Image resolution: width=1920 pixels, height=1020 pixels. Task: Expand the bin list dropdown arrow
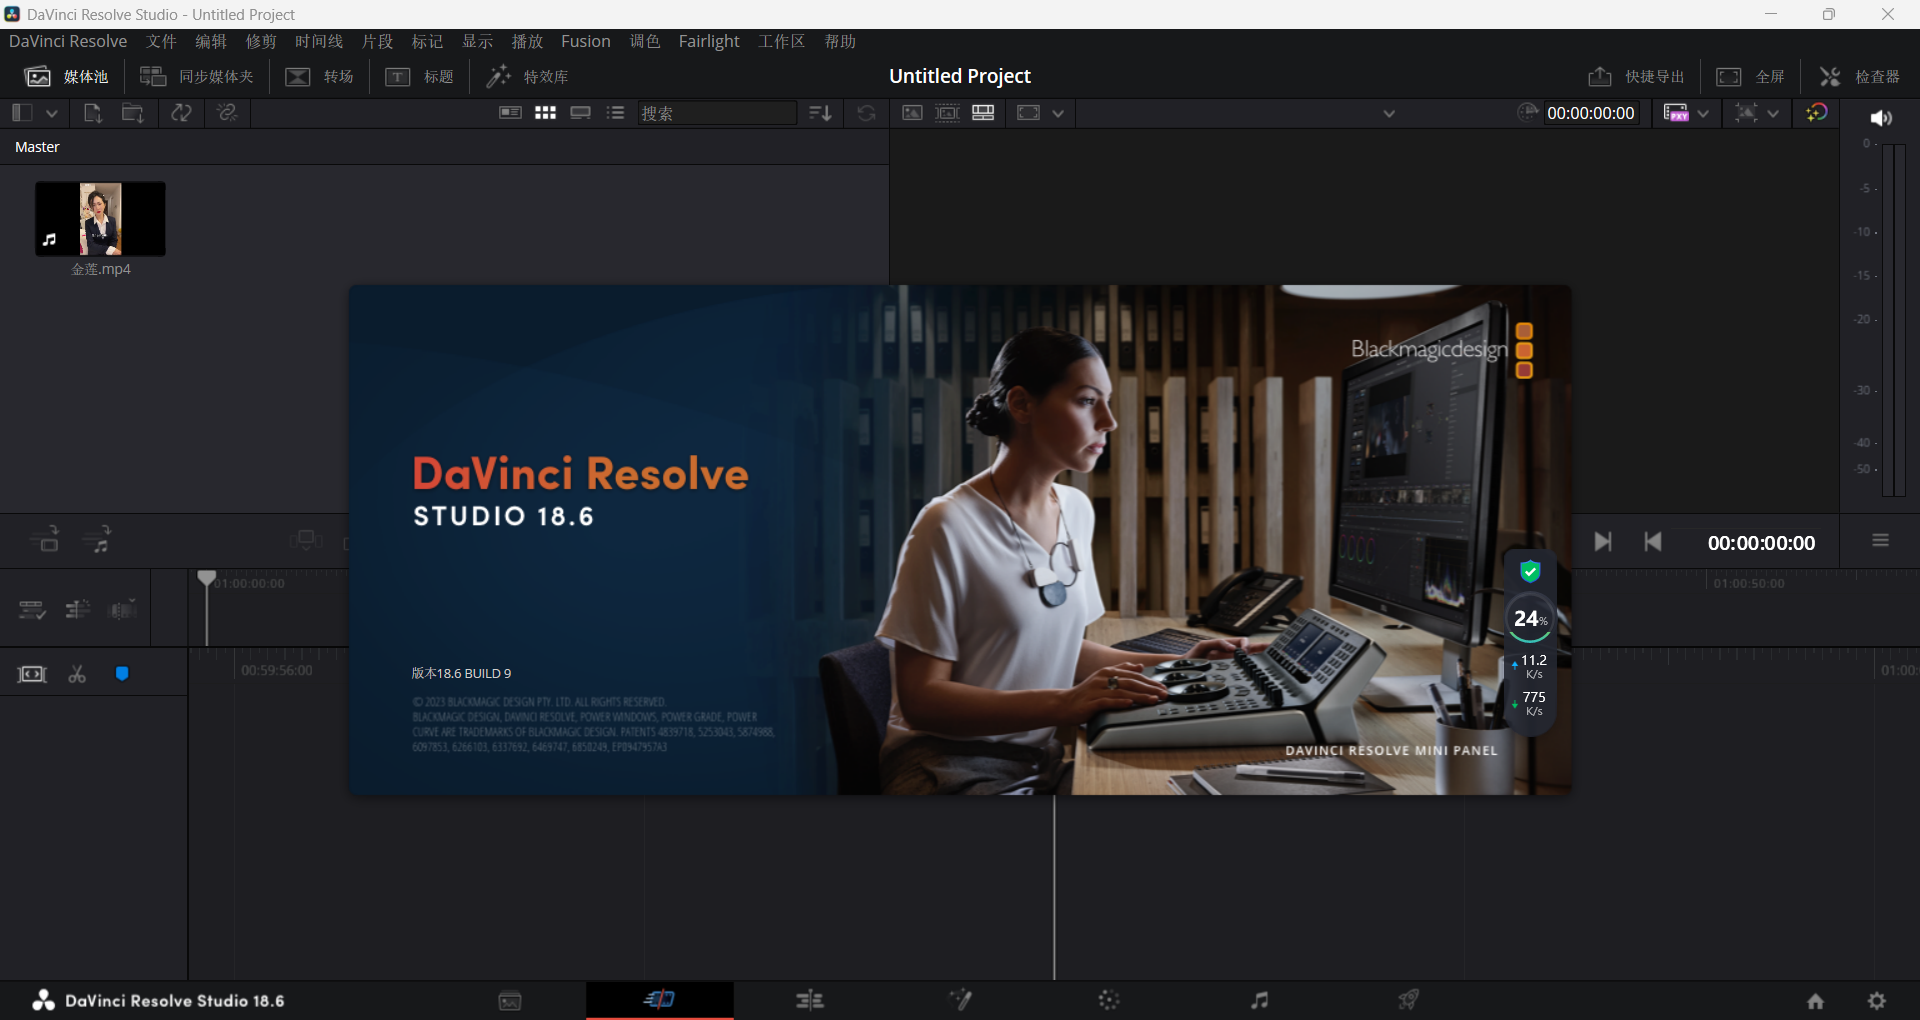[x=52, y=113]
